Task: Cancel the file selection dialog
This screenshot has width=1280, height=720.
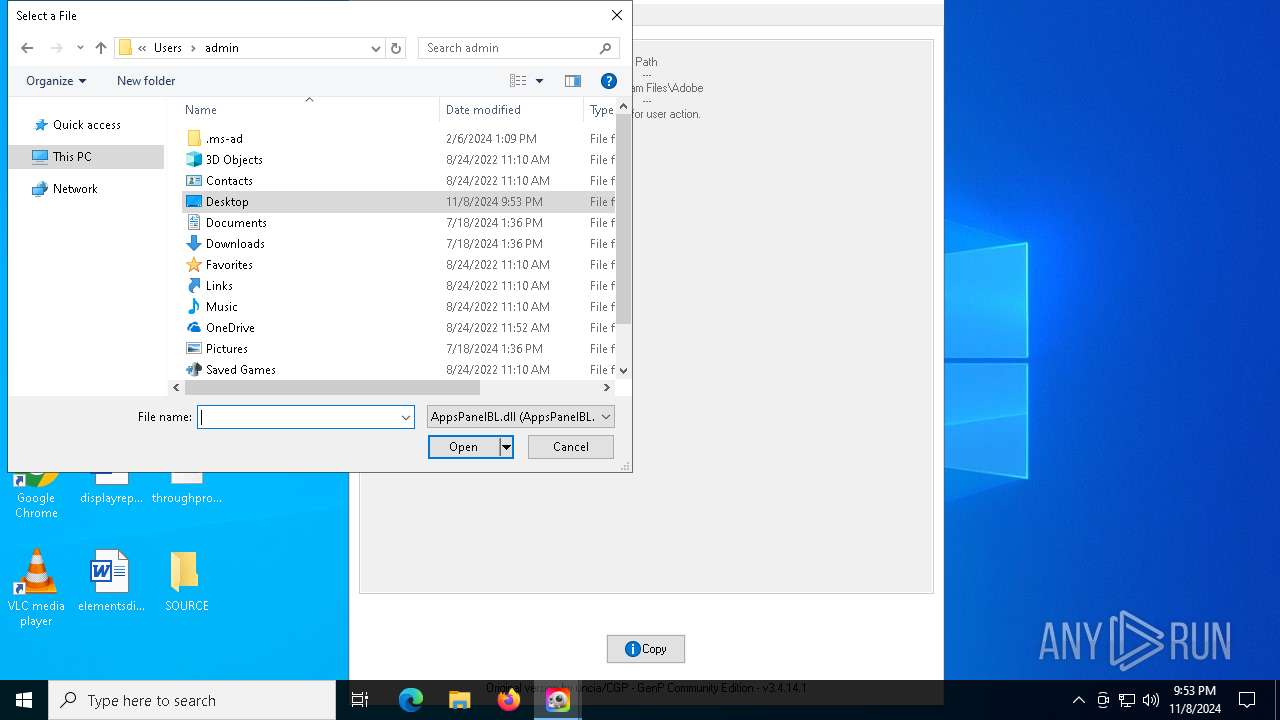Action: (x=571, y=447)
